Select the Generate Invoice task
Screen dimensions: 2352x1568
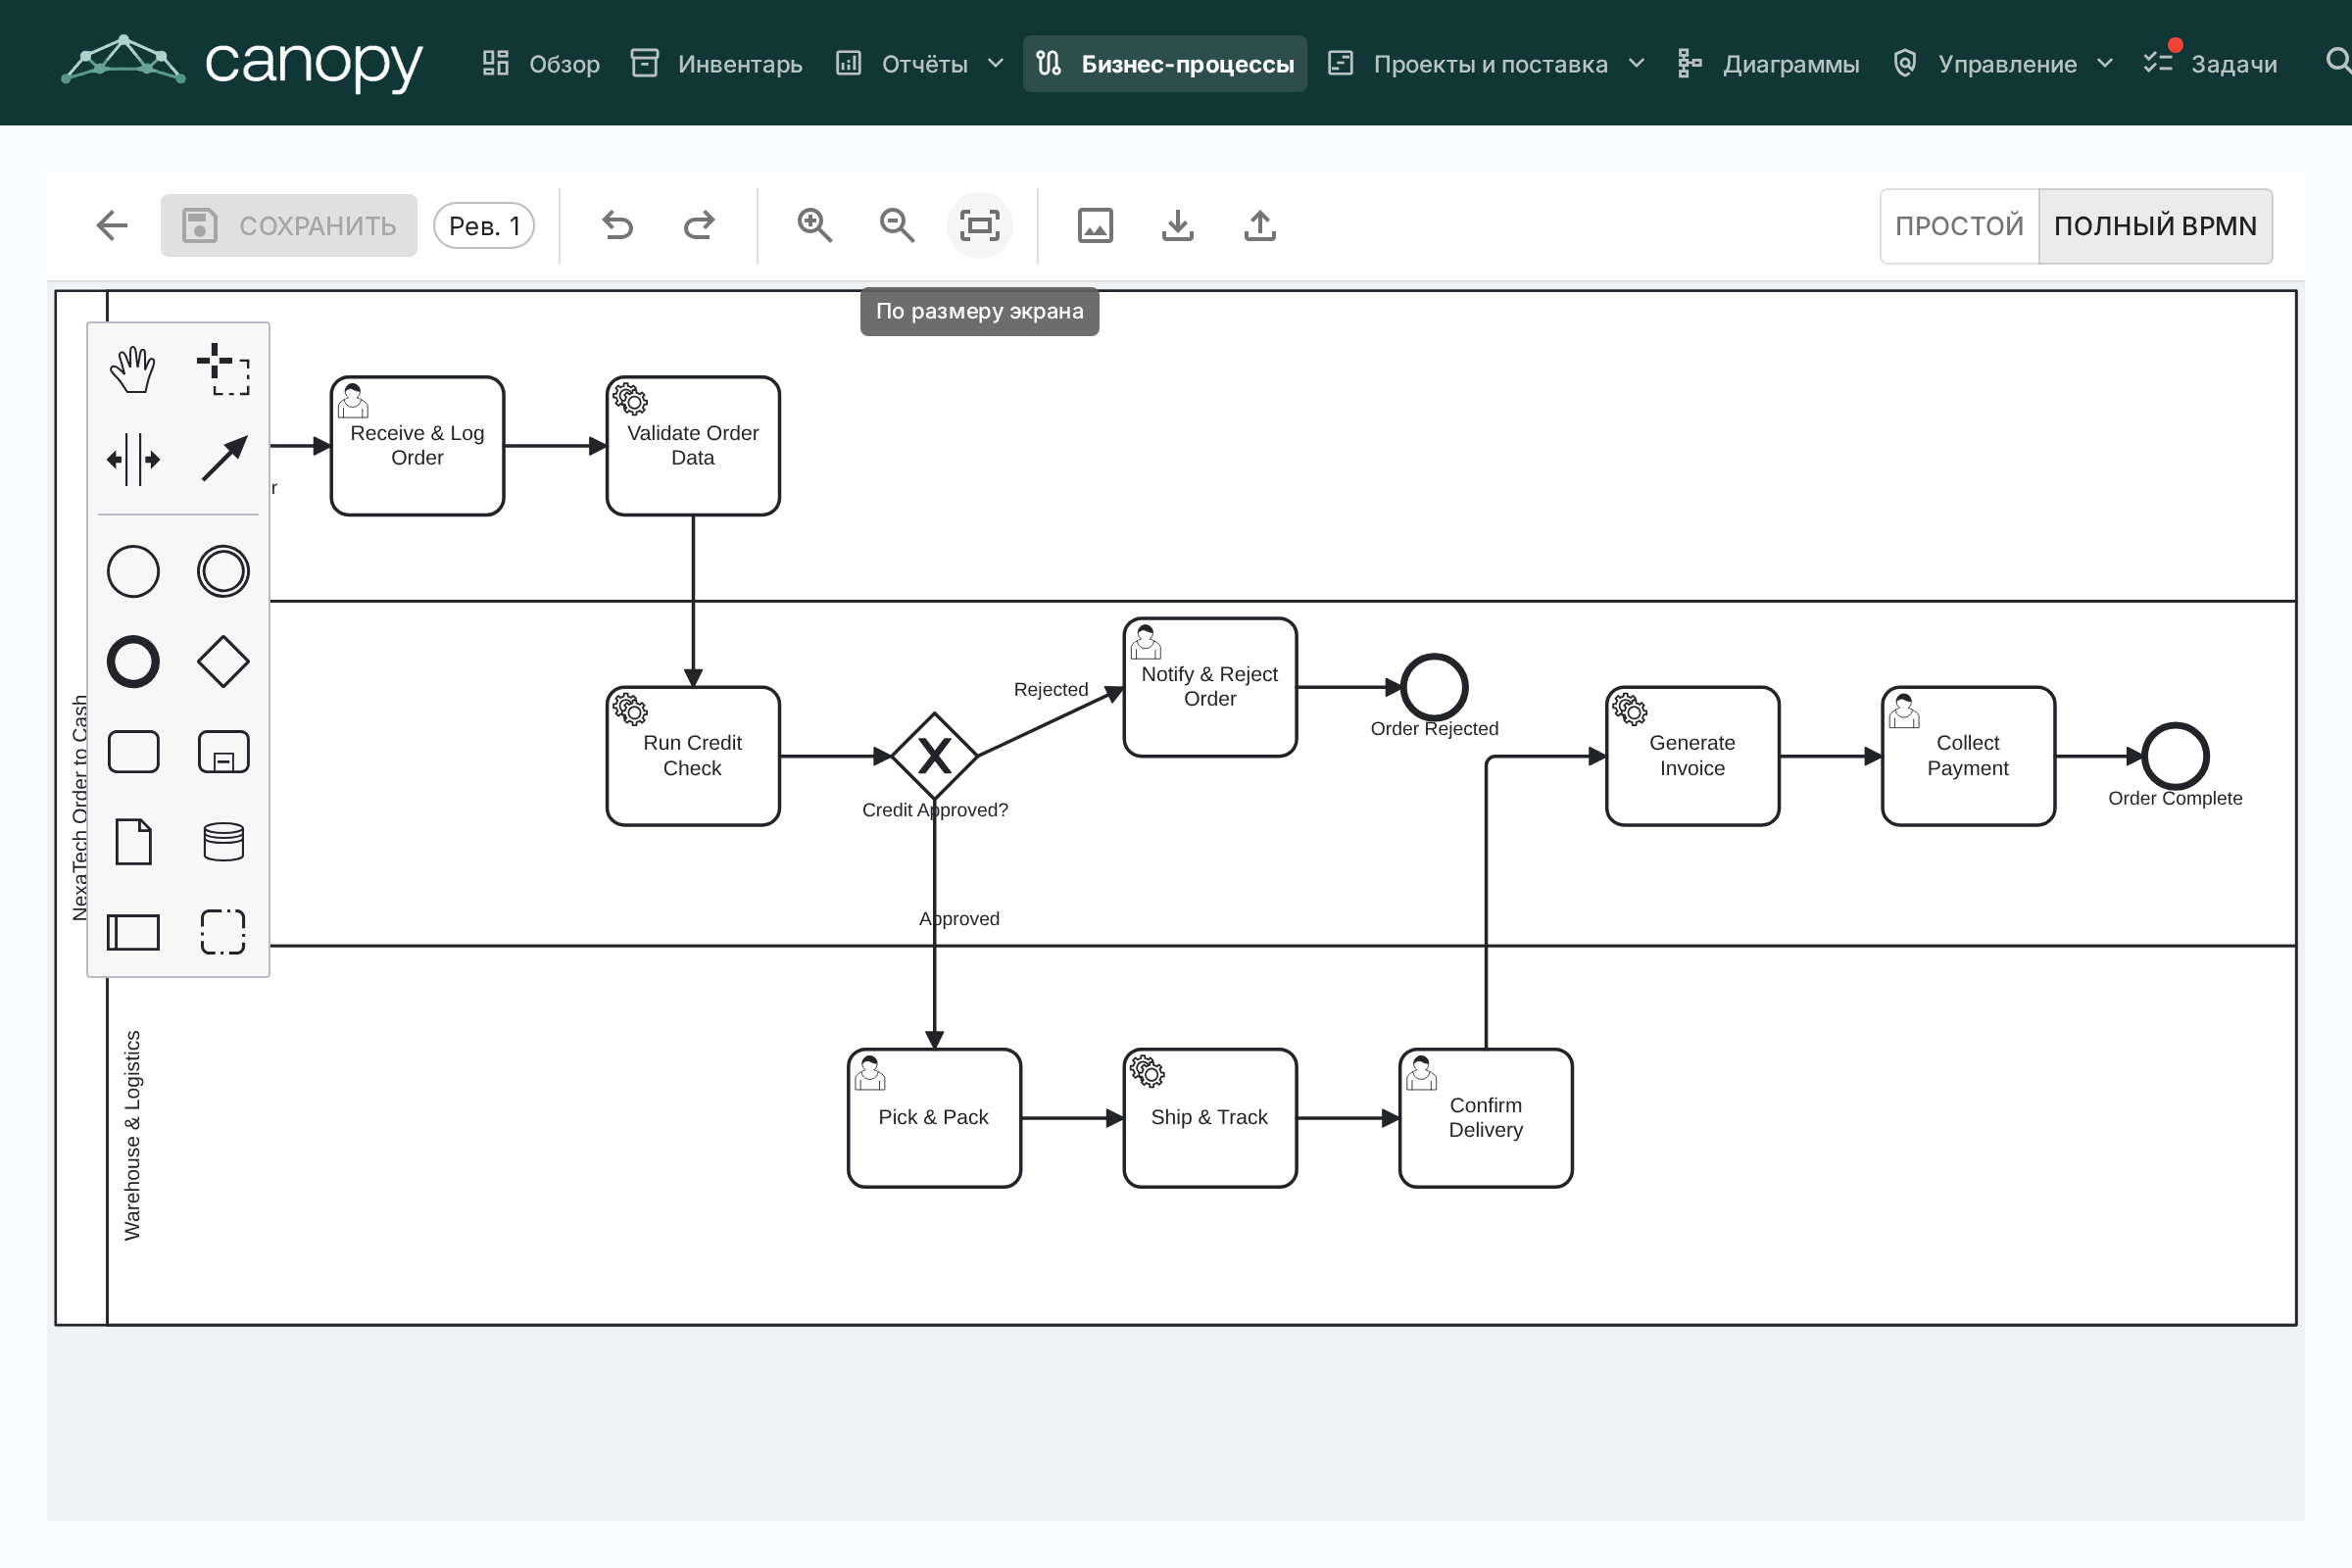(x=1692, y=756)
